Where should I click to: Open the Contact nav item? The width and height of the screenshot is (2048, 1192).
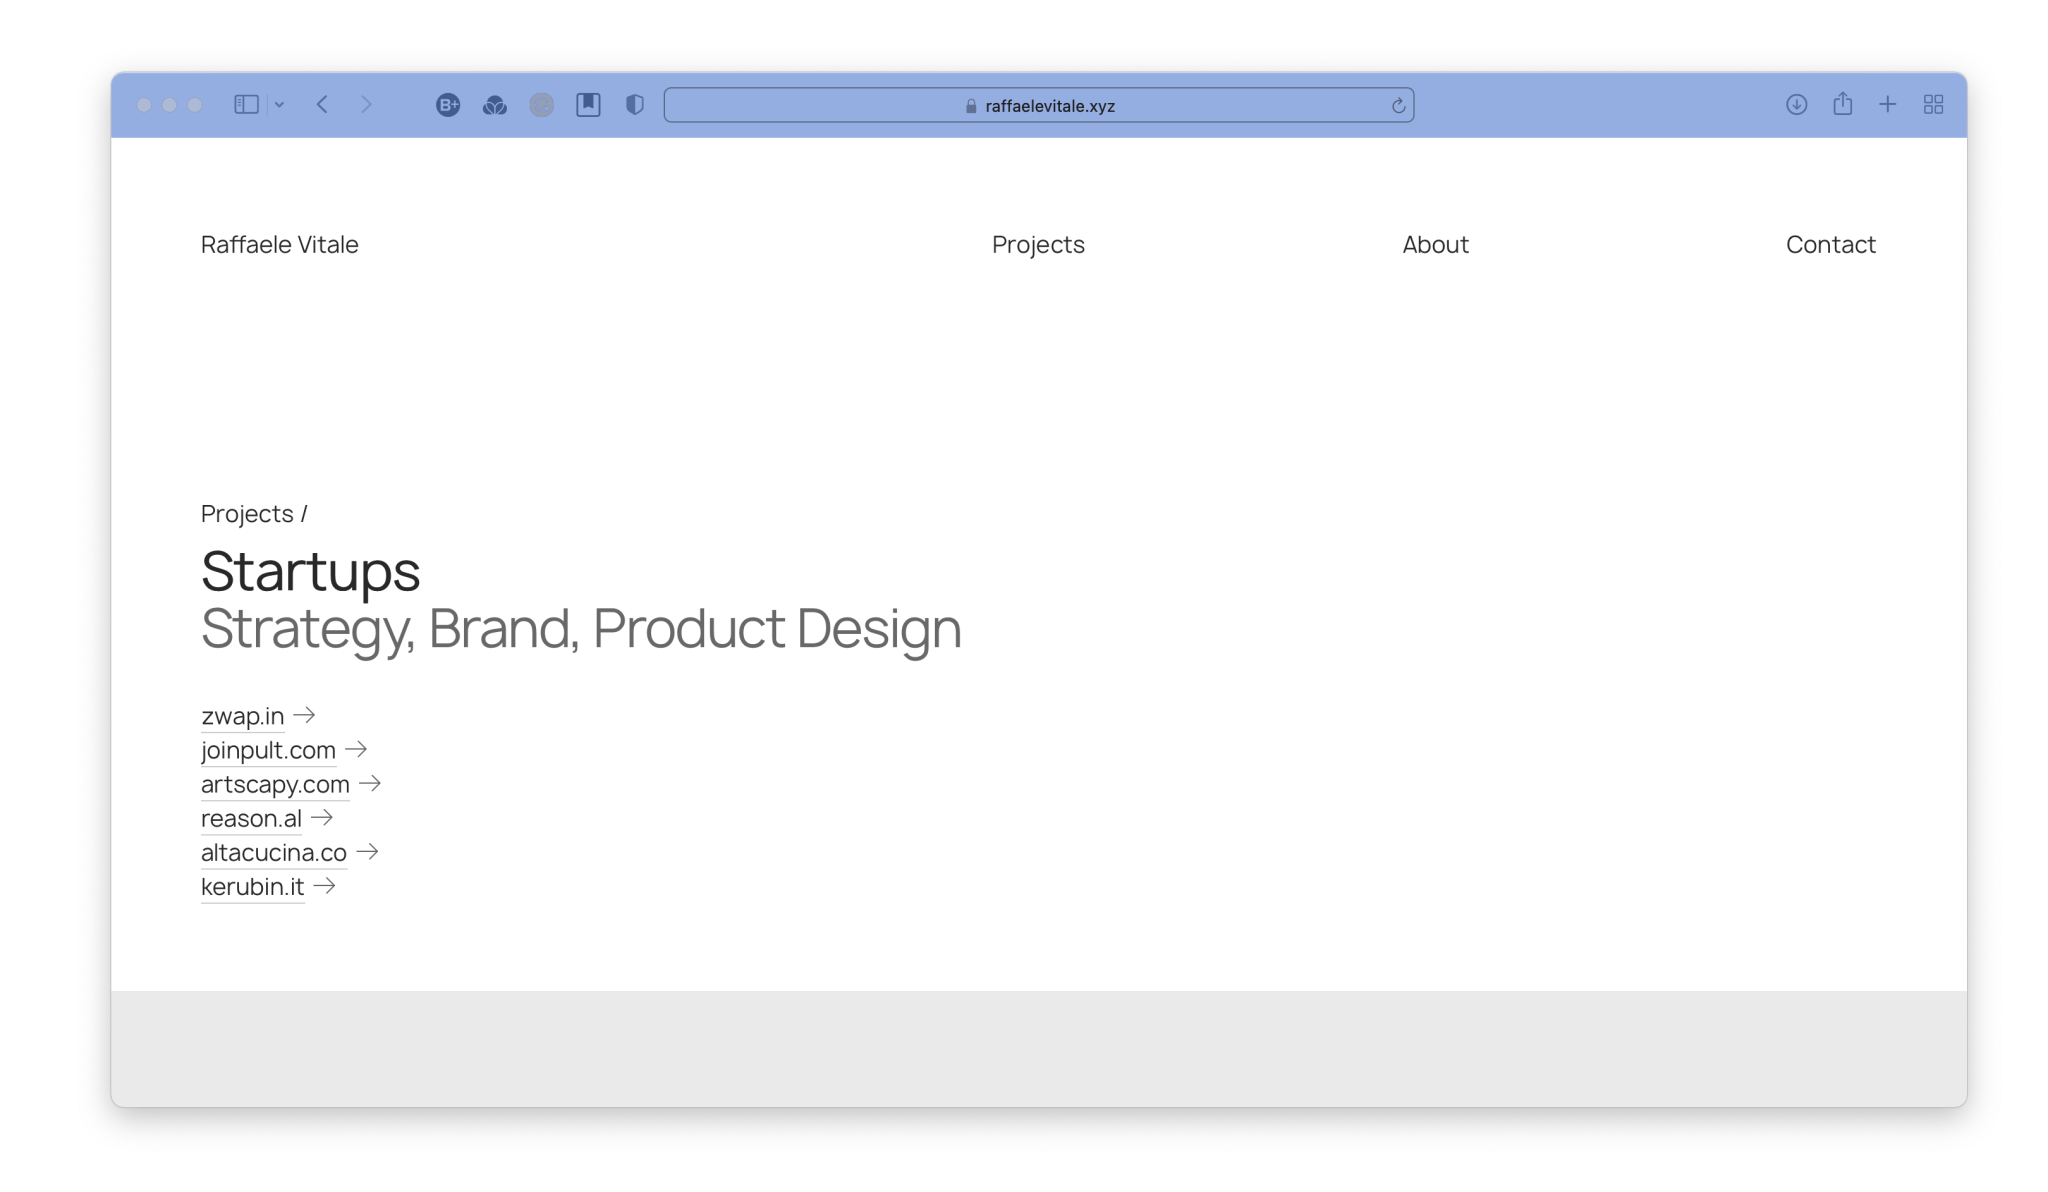1830,245
